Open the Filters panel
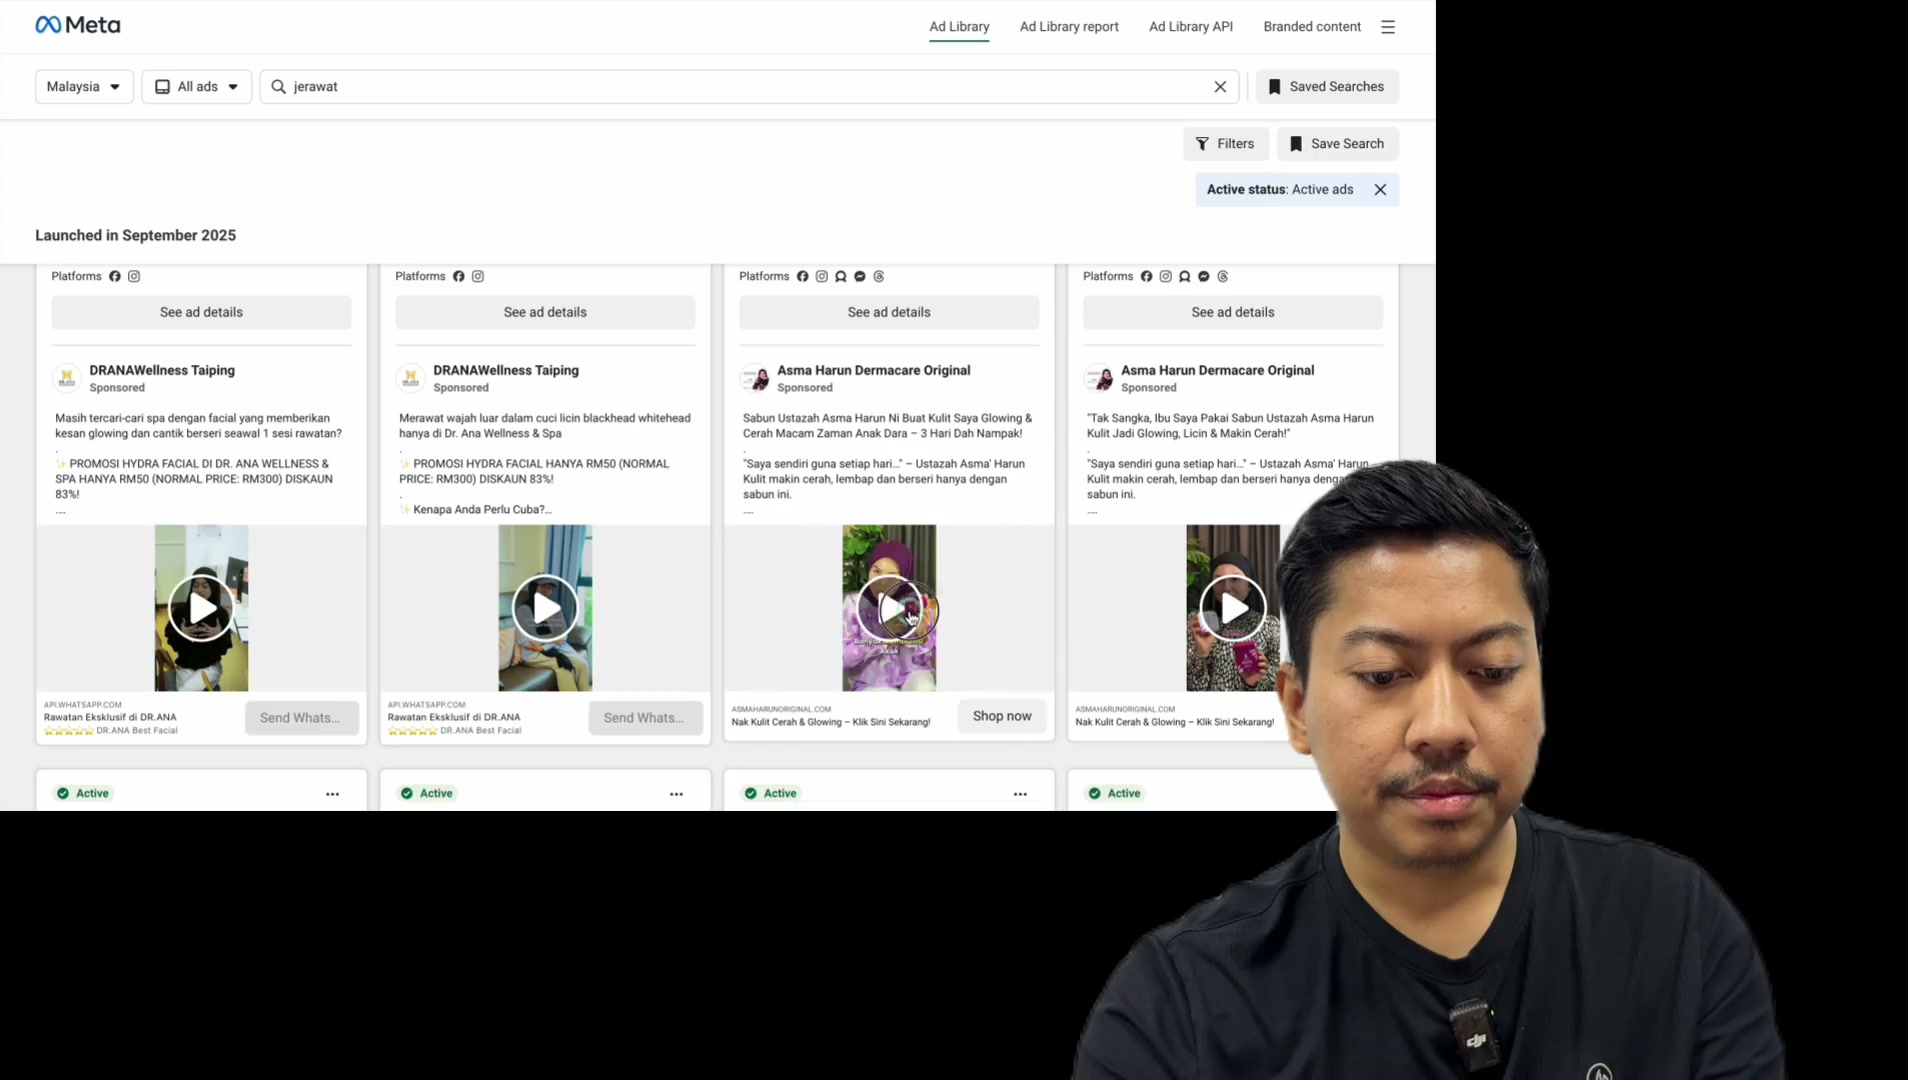The width and height of the screenshot is (1908, 1080). (1226, 144)
